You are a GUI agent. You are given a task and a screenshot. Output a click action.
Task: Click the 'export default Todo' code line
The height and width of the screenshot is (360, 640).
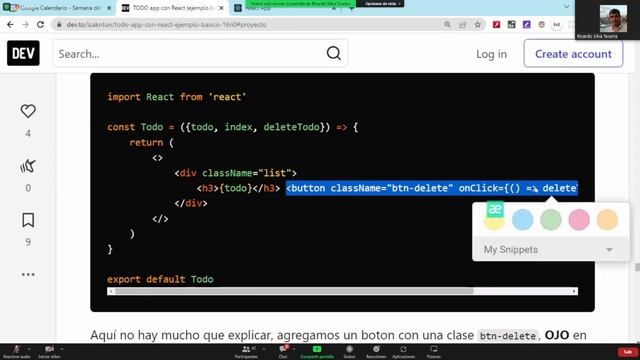click(x=160, y=279)
